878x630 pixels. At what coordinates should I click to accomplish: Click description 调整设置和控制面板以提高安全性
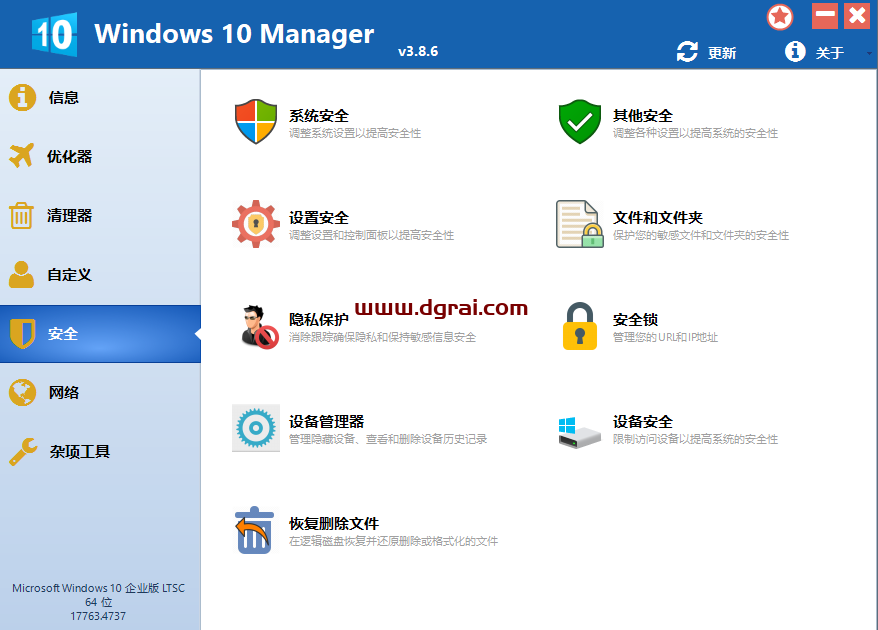371,235
